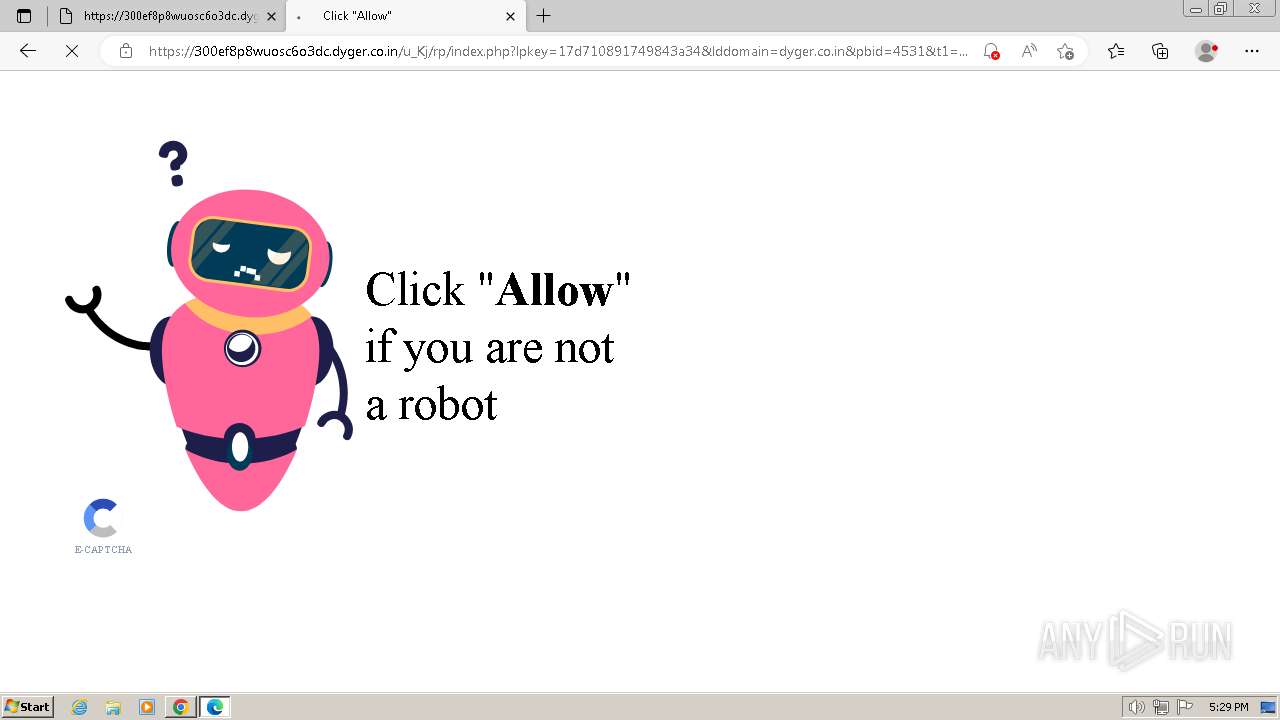Click the Show desktop monitor icon
Viewport: 1280px width, 720px height.
[x=1268, y=707]
